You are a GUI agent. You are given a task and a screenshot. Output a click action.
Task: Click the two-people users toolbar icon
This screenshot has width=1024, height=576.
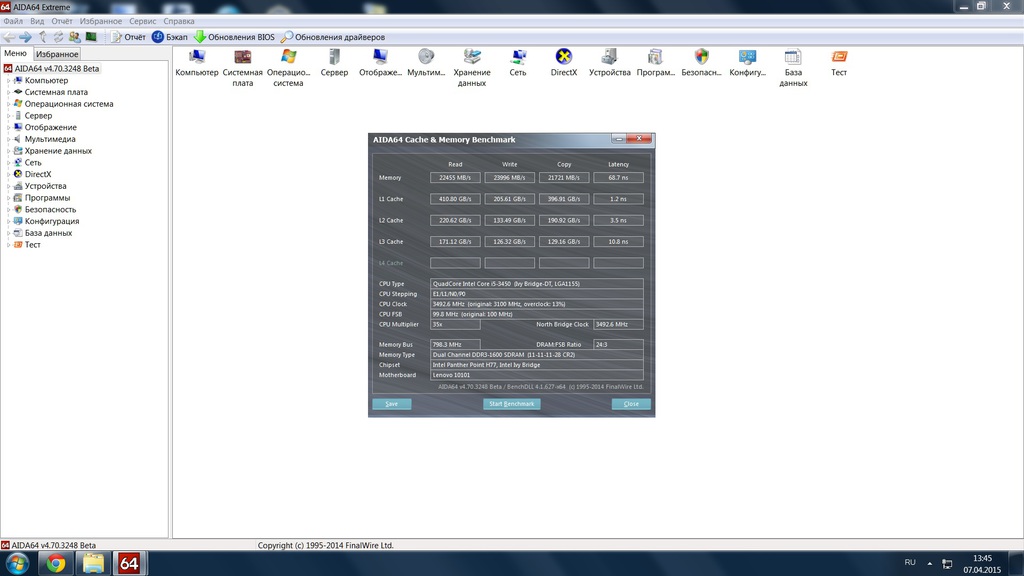click(x=74, y=37)
